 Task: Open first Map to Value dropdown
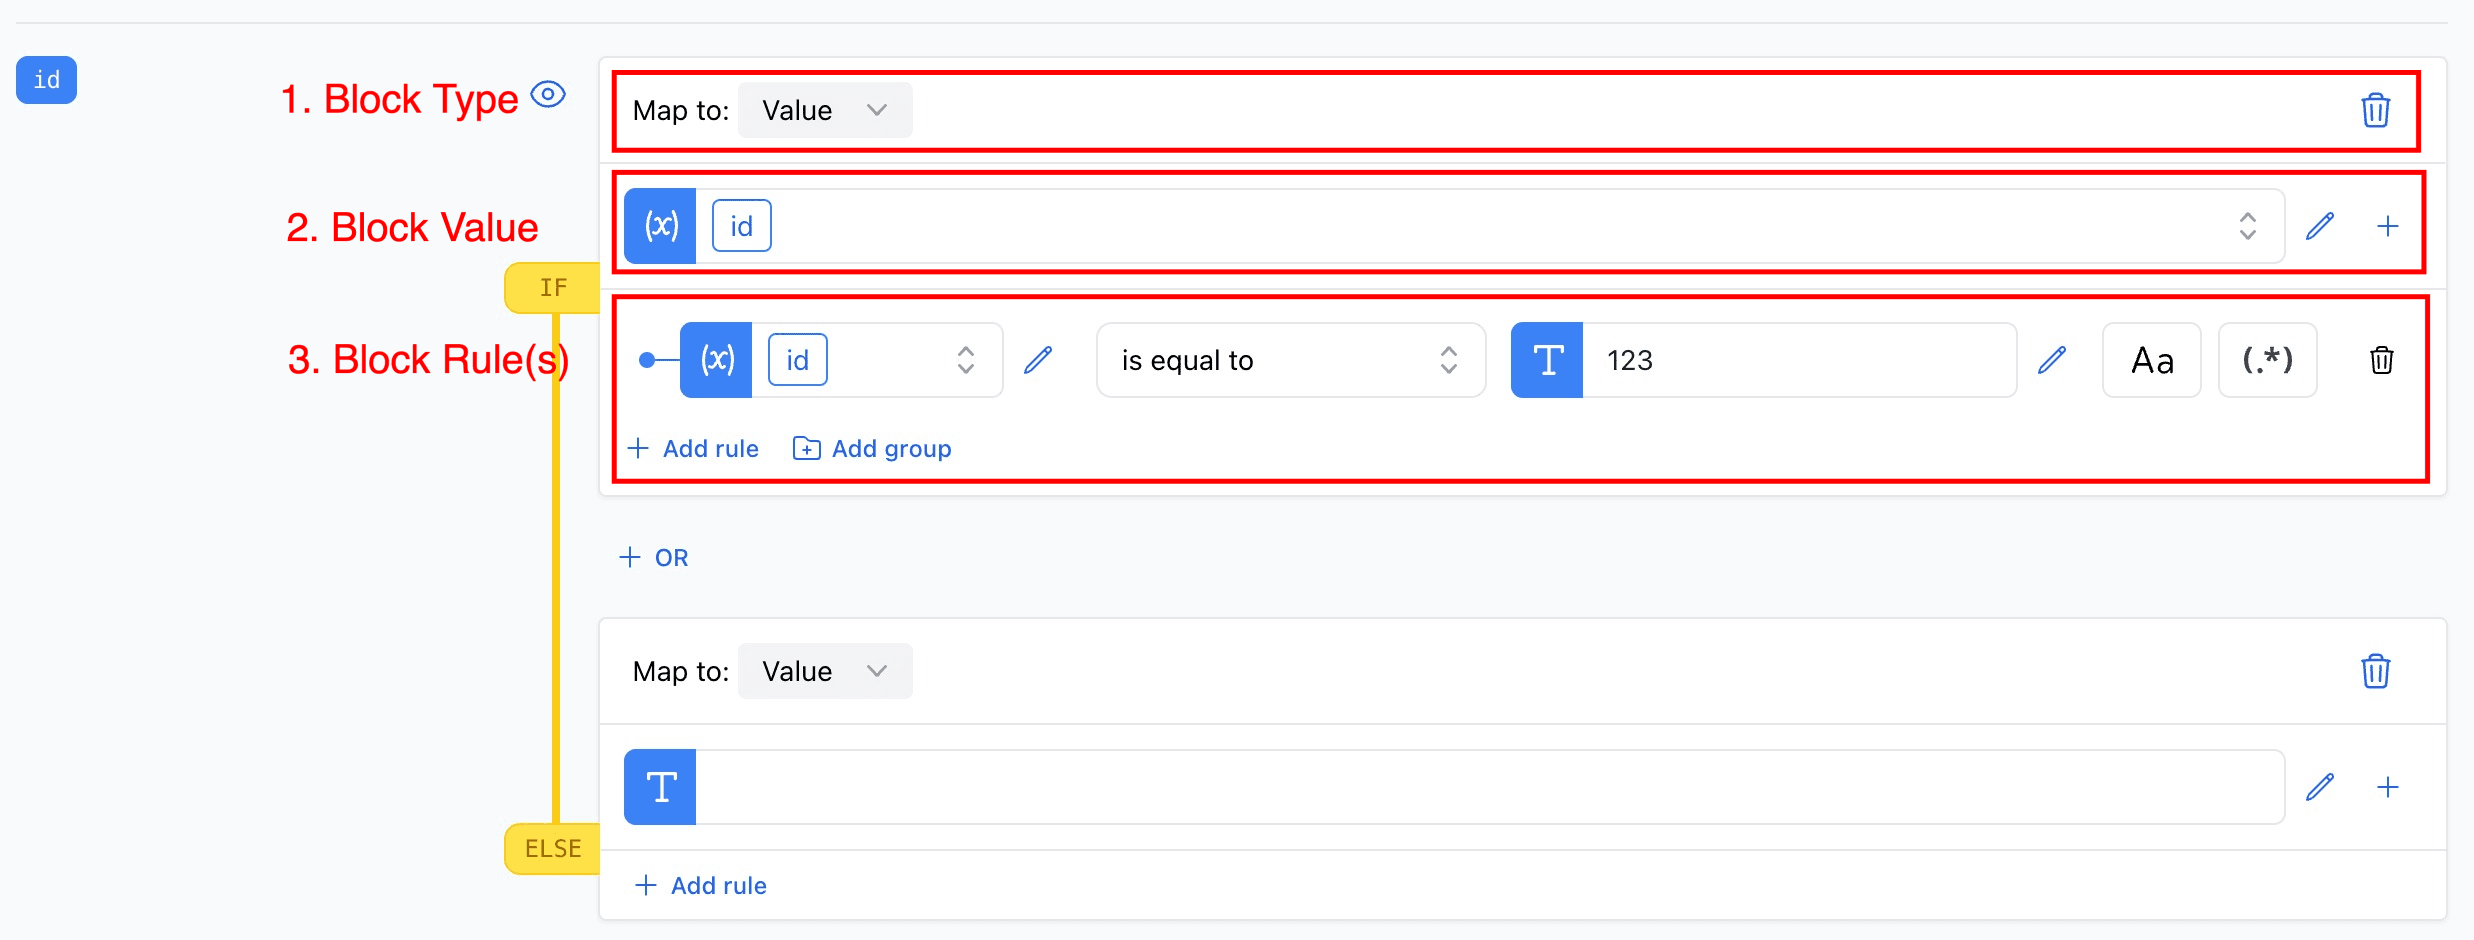824,110
